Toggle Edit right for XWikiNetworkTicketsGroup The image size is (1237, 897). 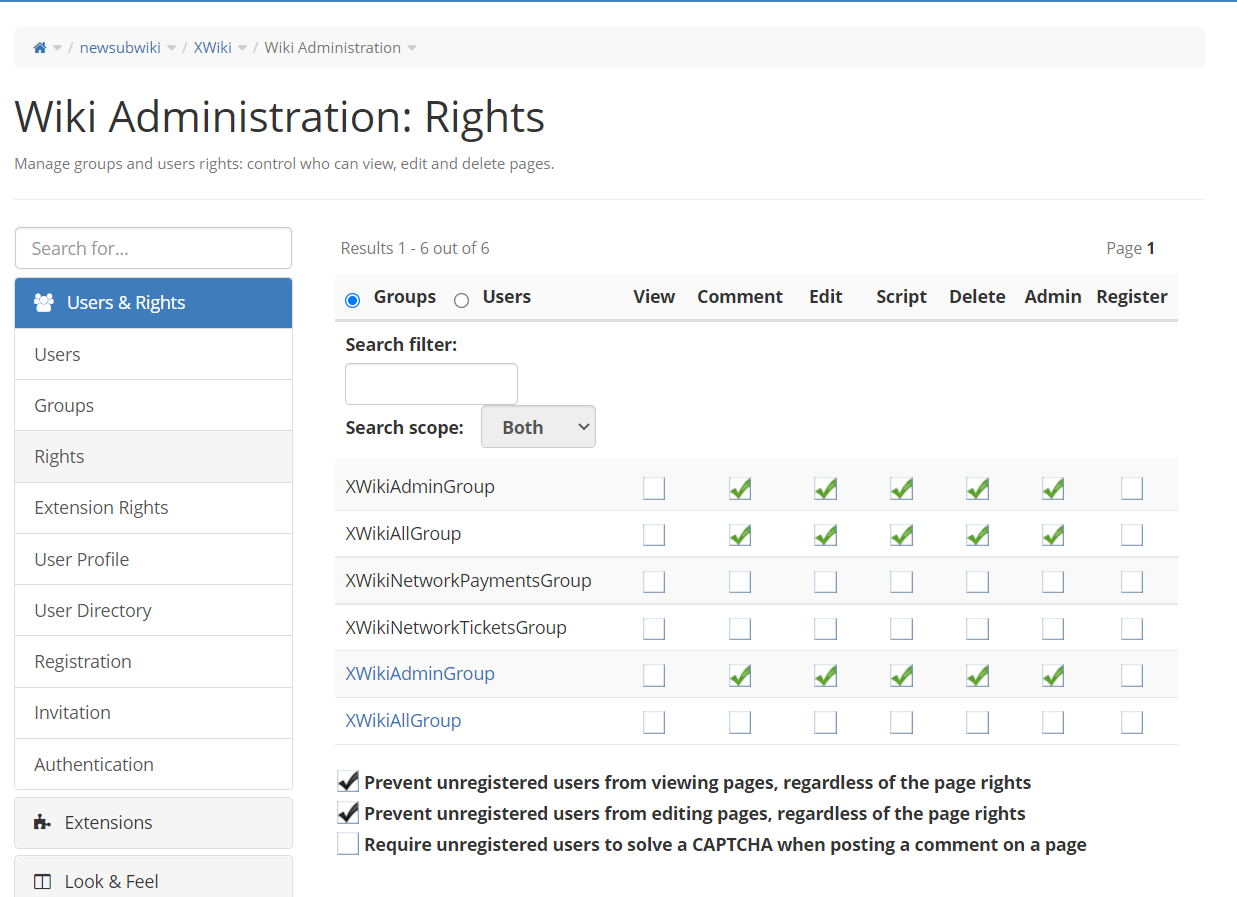[x=825, y=628]
